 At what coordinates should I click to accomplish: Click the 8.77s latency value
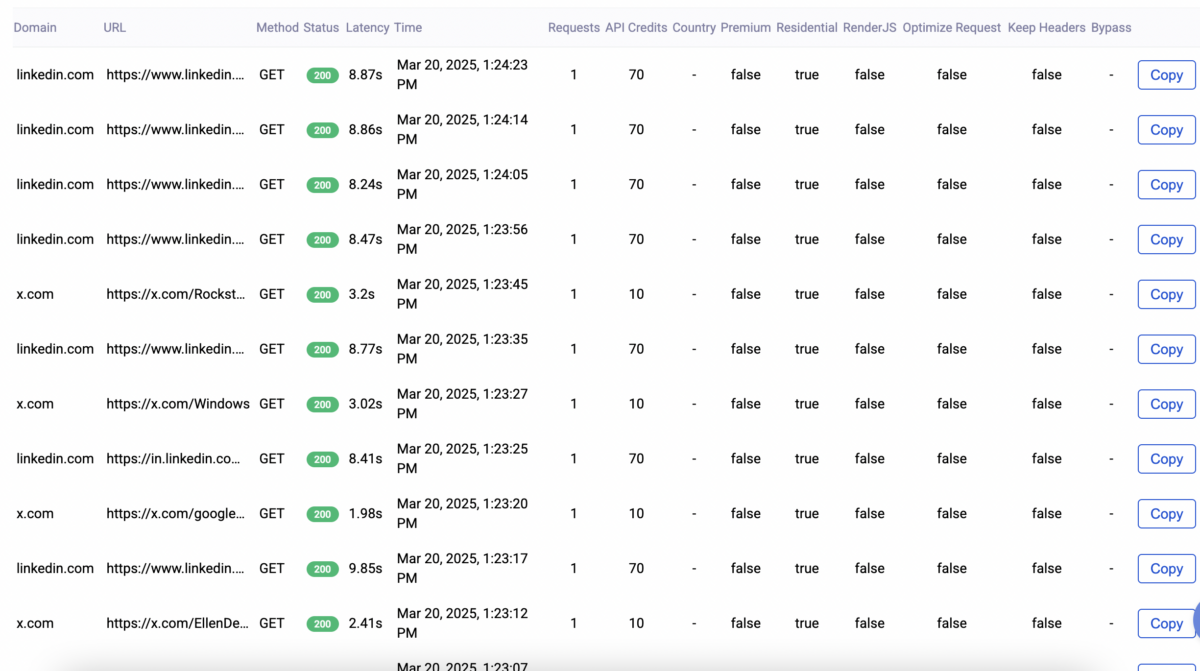click(365, 349)
